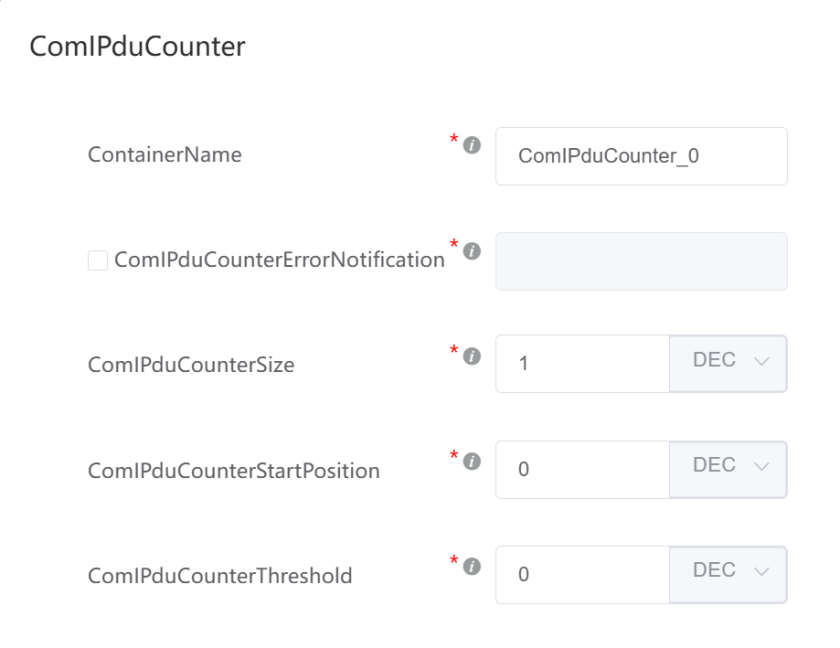Select the ComIPduCounterThreshold value field
The height and width of the screenshot is (648, 840).
[x=582, y=575]
